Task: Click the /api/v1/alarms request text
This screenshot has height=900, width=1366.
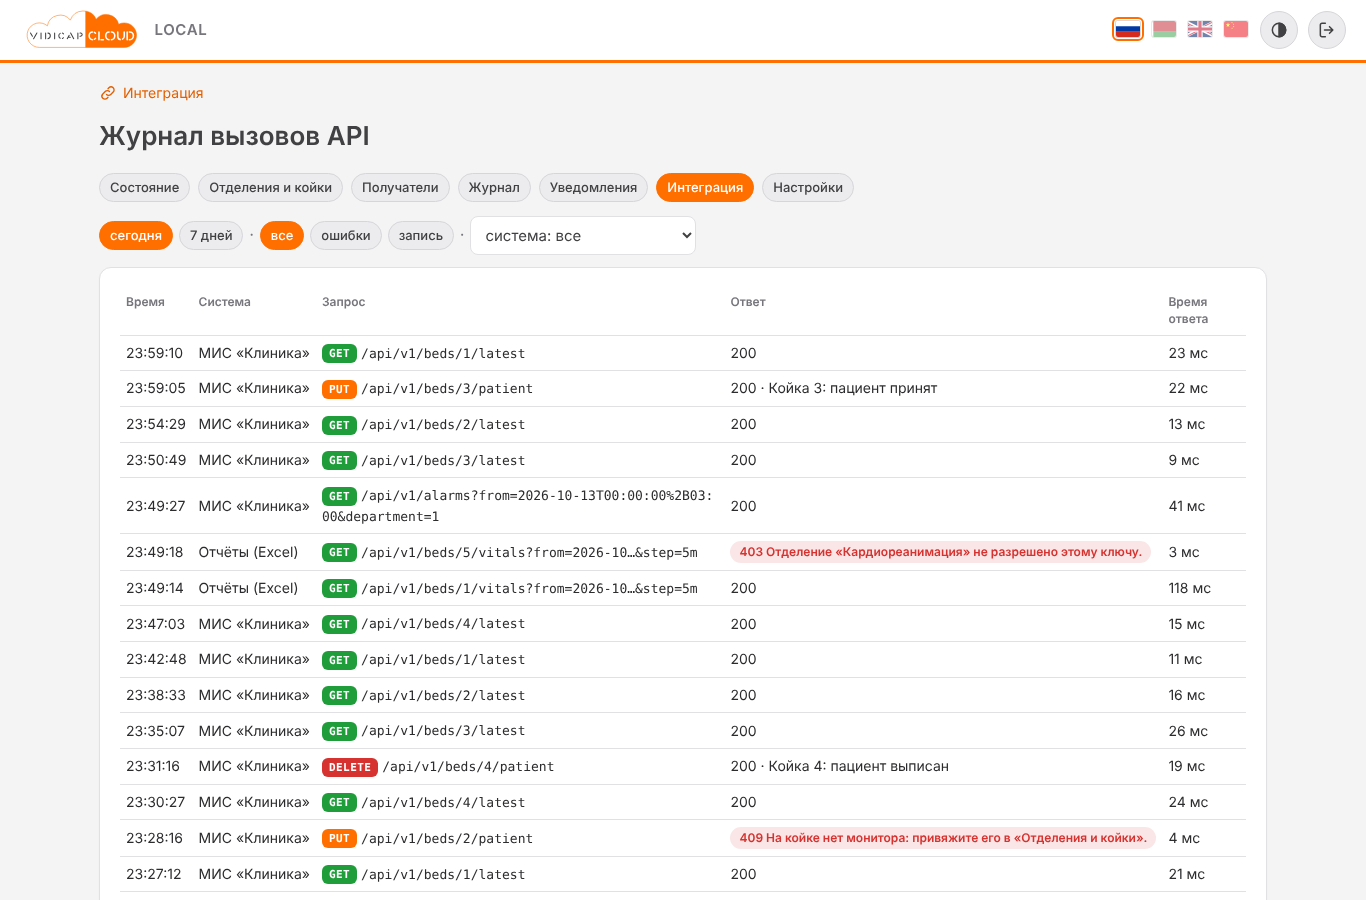Action: (517, 506)
